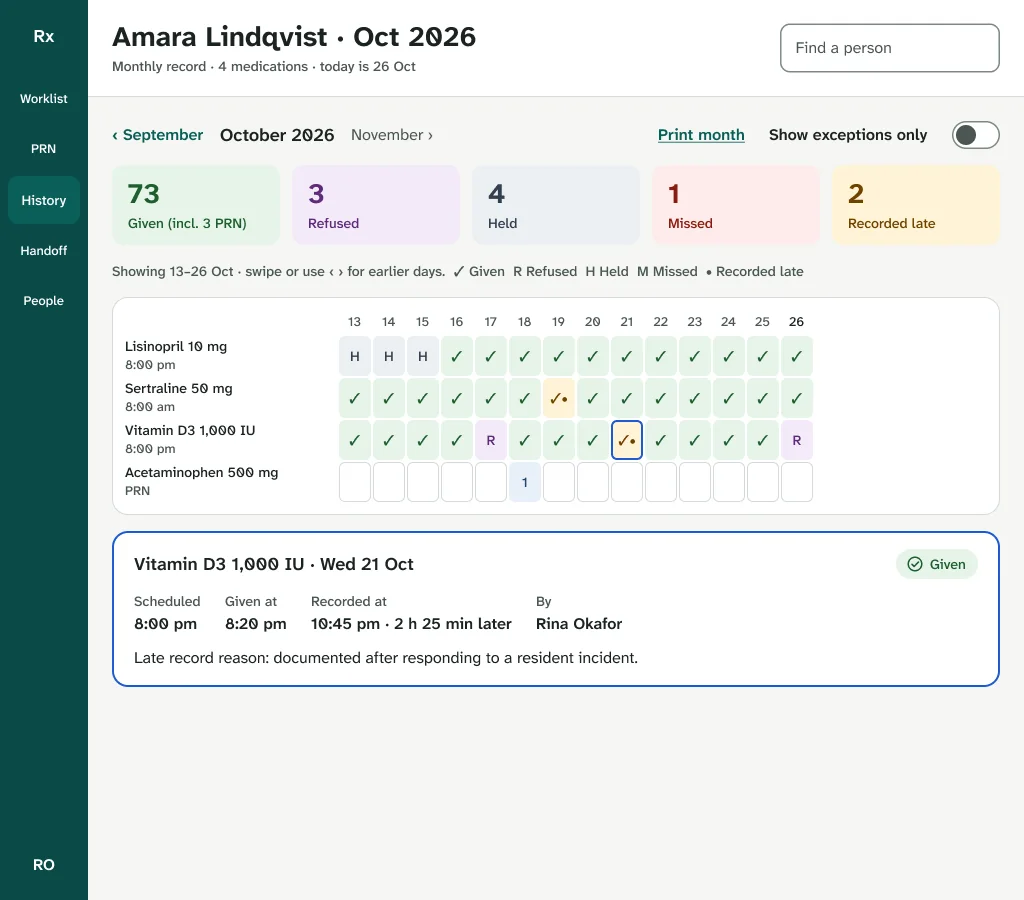Click 'Vitamin D3 1,000 IU · Wed 21 Oct' heading
Screen dimensions: 1024x900
[274, 564]
